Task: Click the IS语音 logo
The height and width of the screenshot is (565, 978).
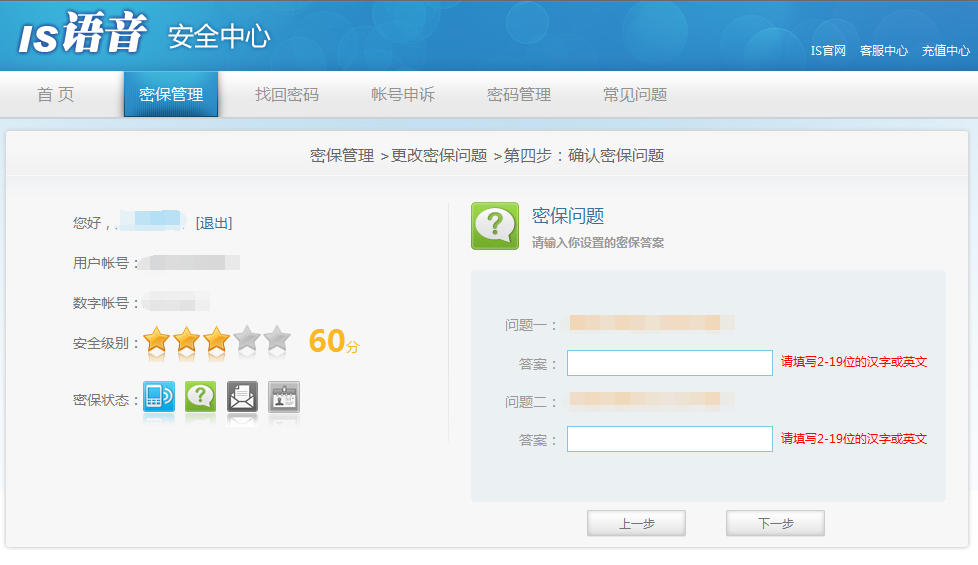Action: (82, 33)
